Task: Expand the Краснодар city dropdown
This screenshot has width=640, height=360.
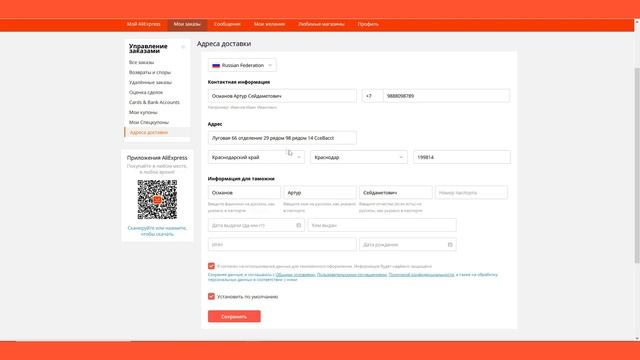Action: 359,157
